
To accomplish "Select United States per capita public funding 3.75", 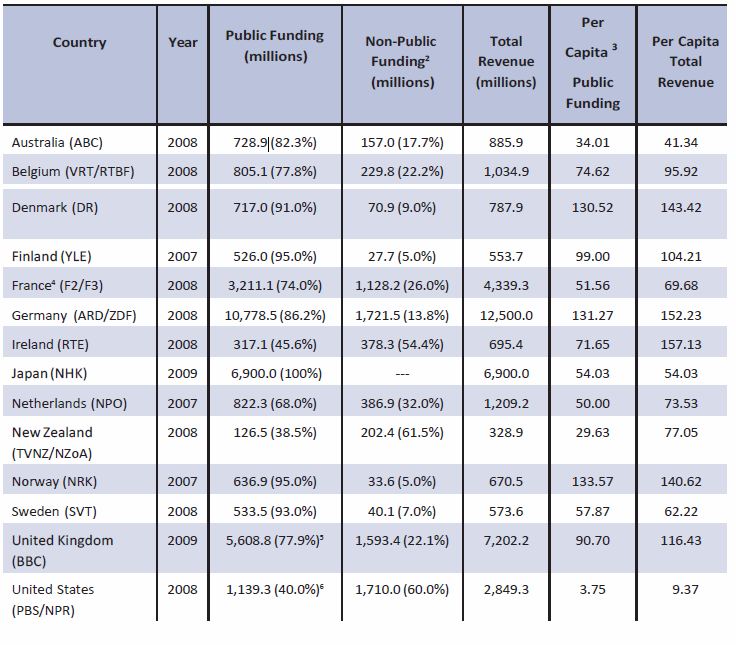I will (592, 589).
